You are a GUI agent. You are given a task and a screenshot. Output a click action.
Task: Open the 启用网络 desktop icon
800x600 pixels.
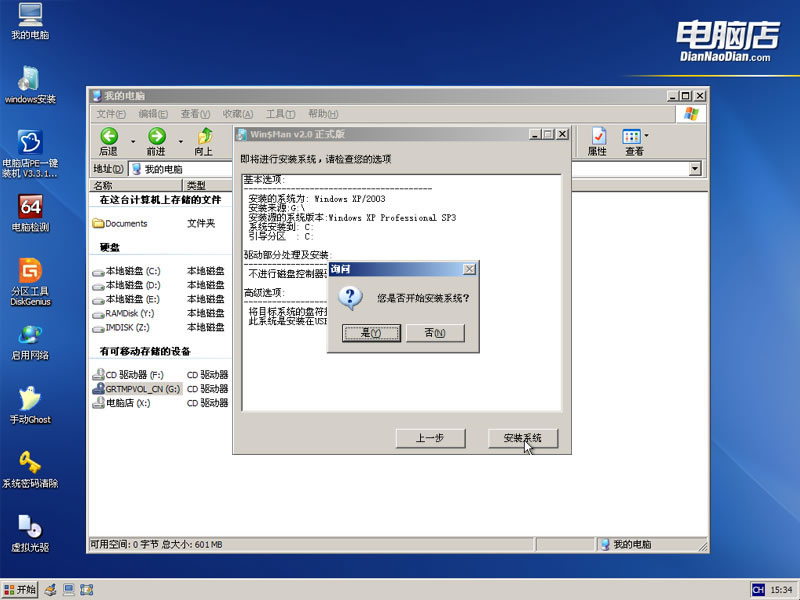point(30,342)
